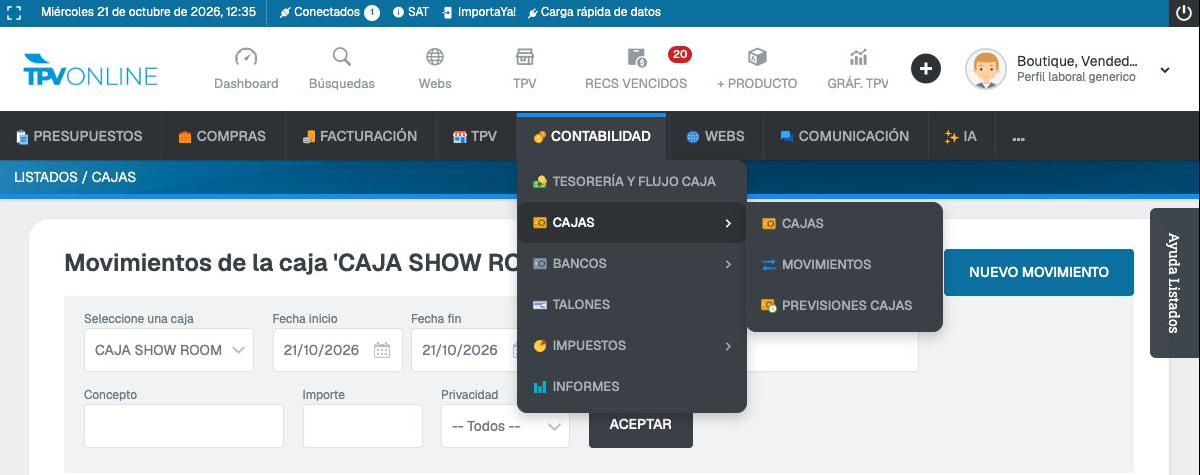
Task: Click the round black plus button
Action: tap(926, 69)
